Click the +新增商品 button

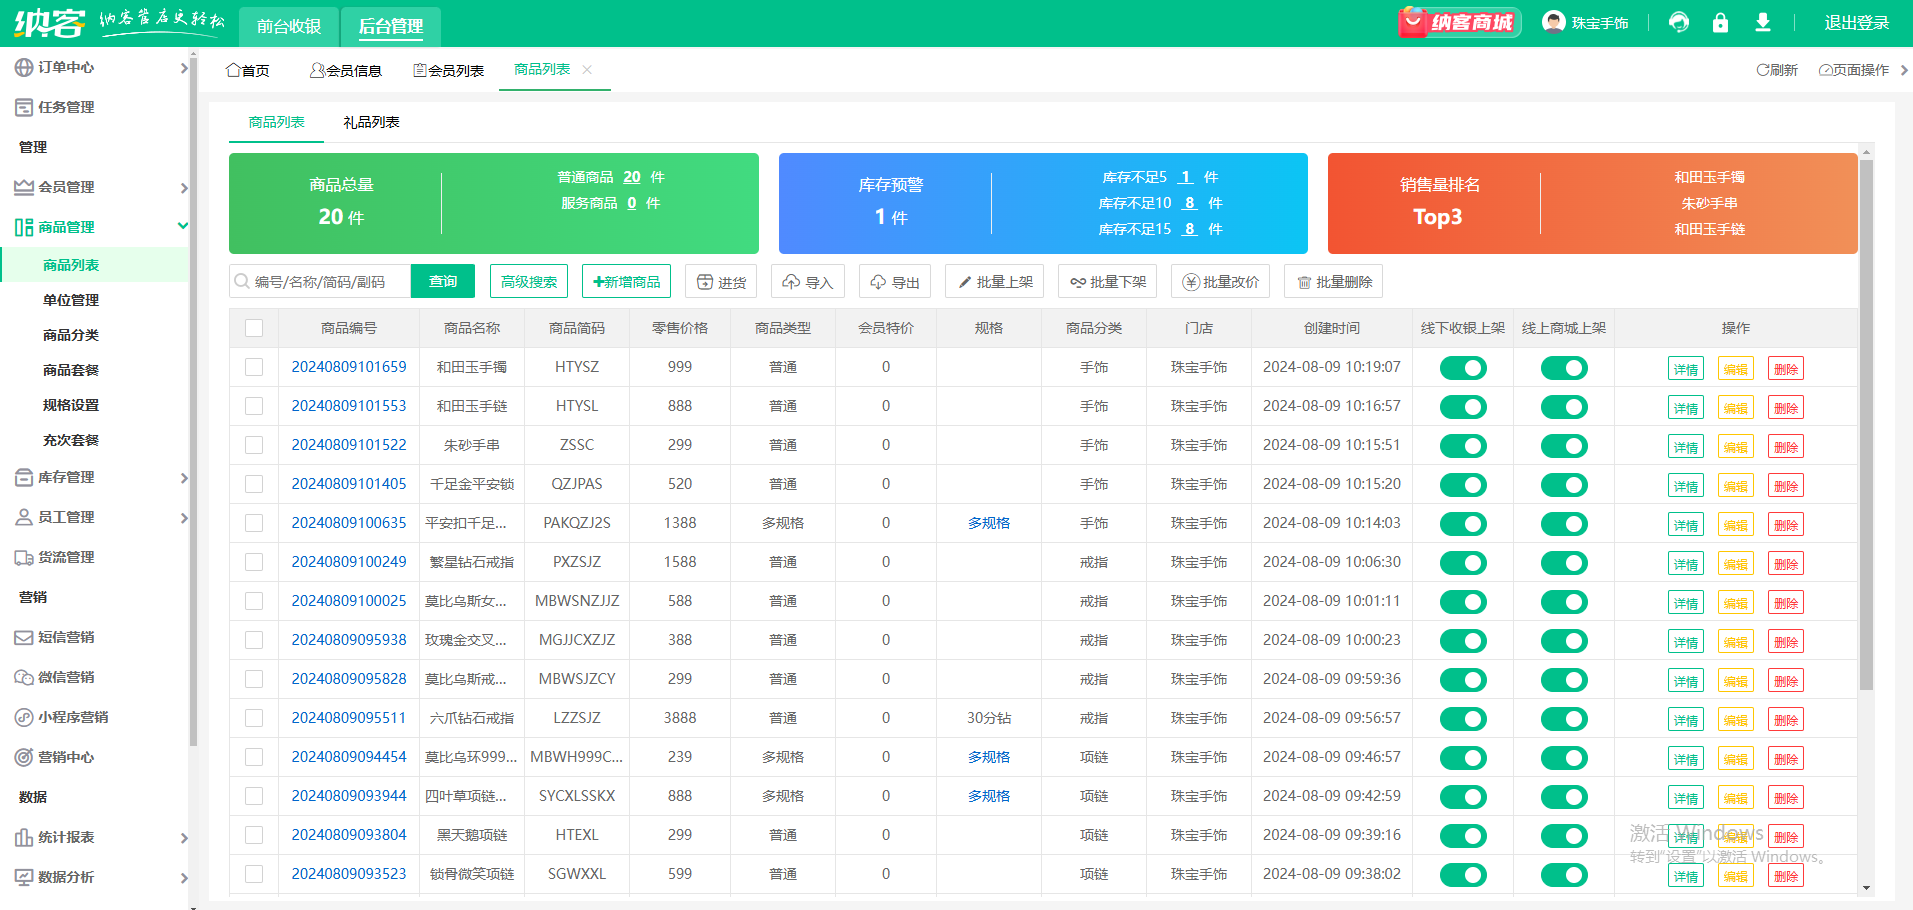click(626, 282)
